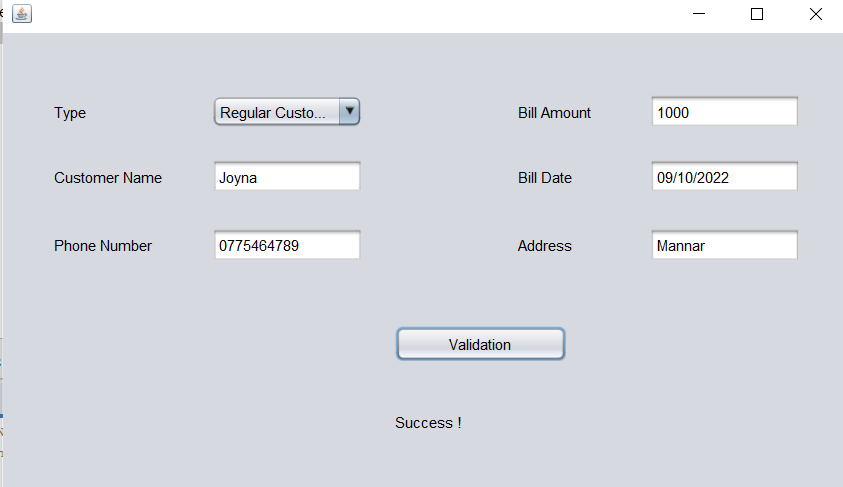Click the Phone Number label

pos(103,246)
